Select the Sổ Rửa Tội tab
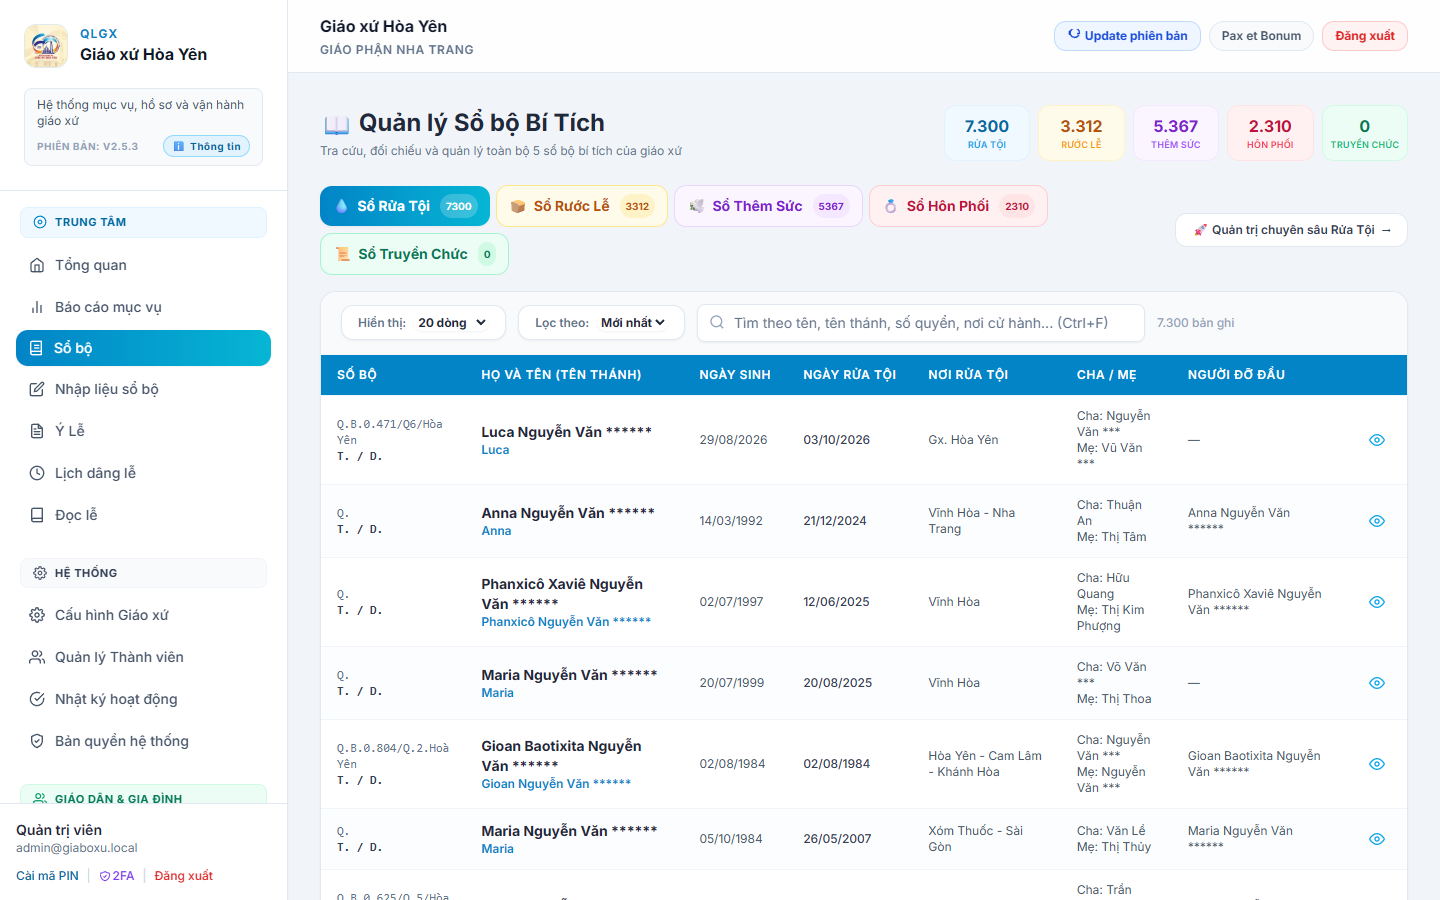The height and width of the screenshot is (900, 1440). point(405,206)
